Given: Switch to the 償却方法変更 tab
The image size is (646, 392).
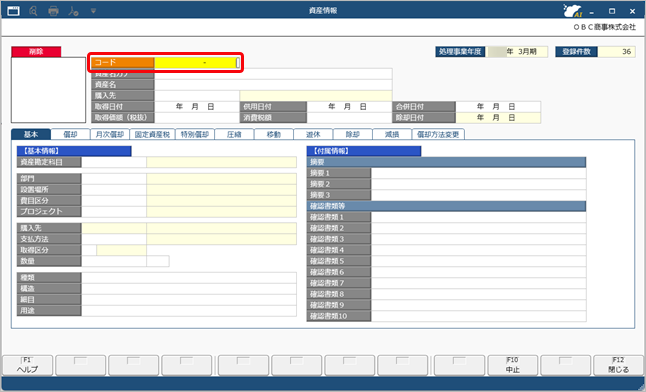Looking at the screenshot, I should (438, 134).
